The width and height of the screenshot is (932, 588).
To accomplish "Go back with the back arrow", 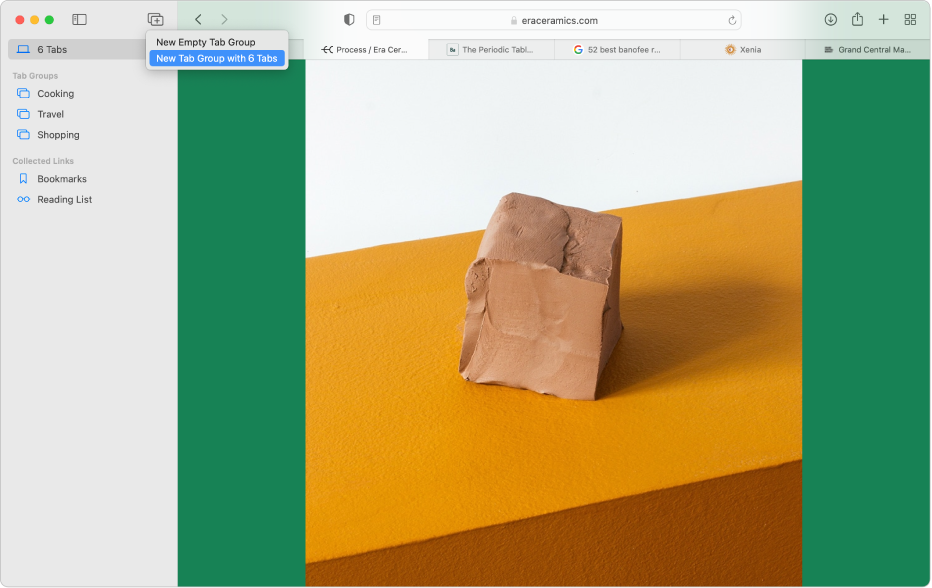I will tap(198, 20).
